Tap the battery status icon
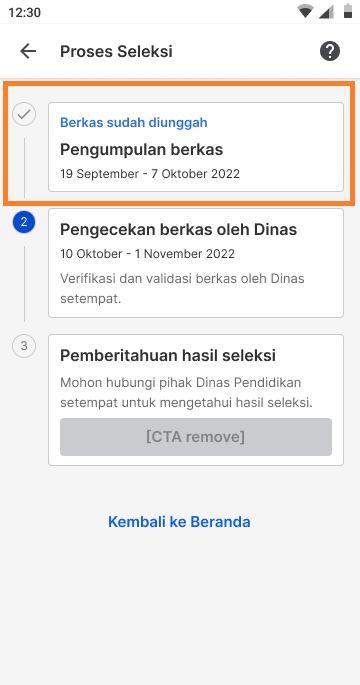This screenshot has height=685, width=360. 348,11
